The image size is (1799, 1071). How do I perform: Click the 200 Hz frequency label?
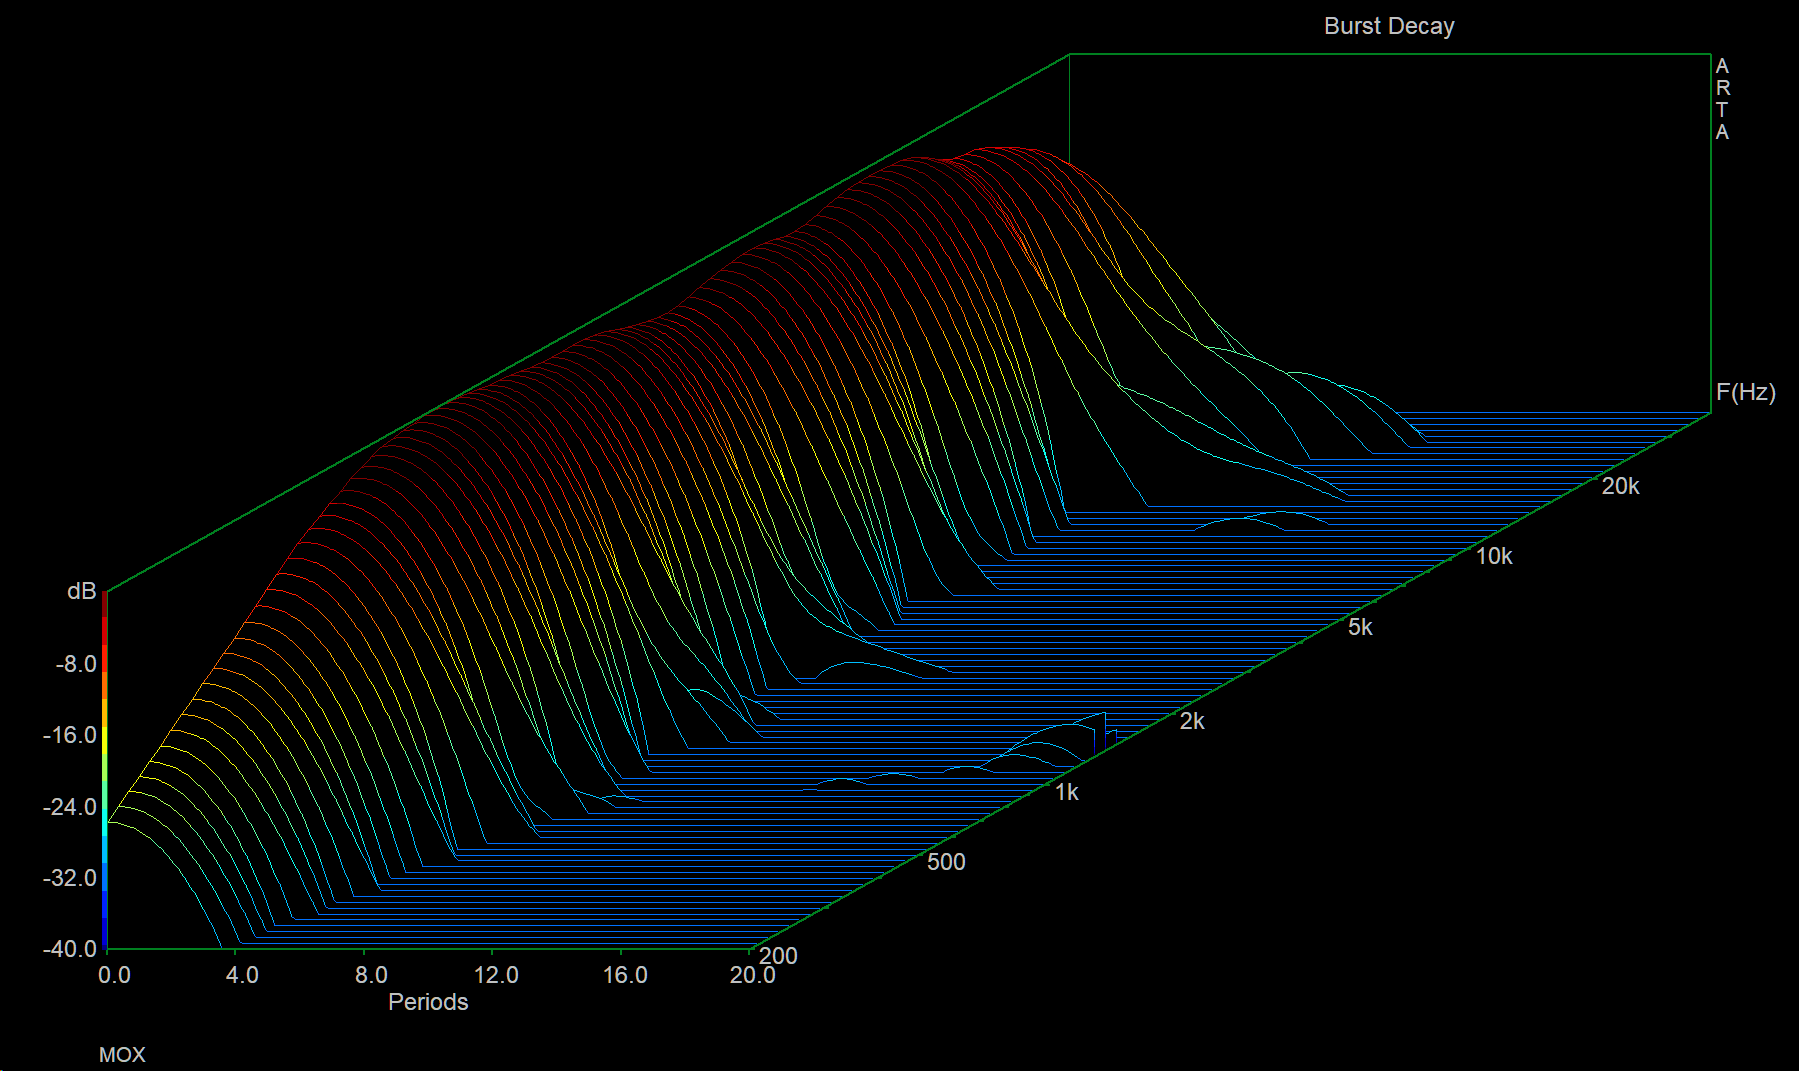click(x=779, y=955)
